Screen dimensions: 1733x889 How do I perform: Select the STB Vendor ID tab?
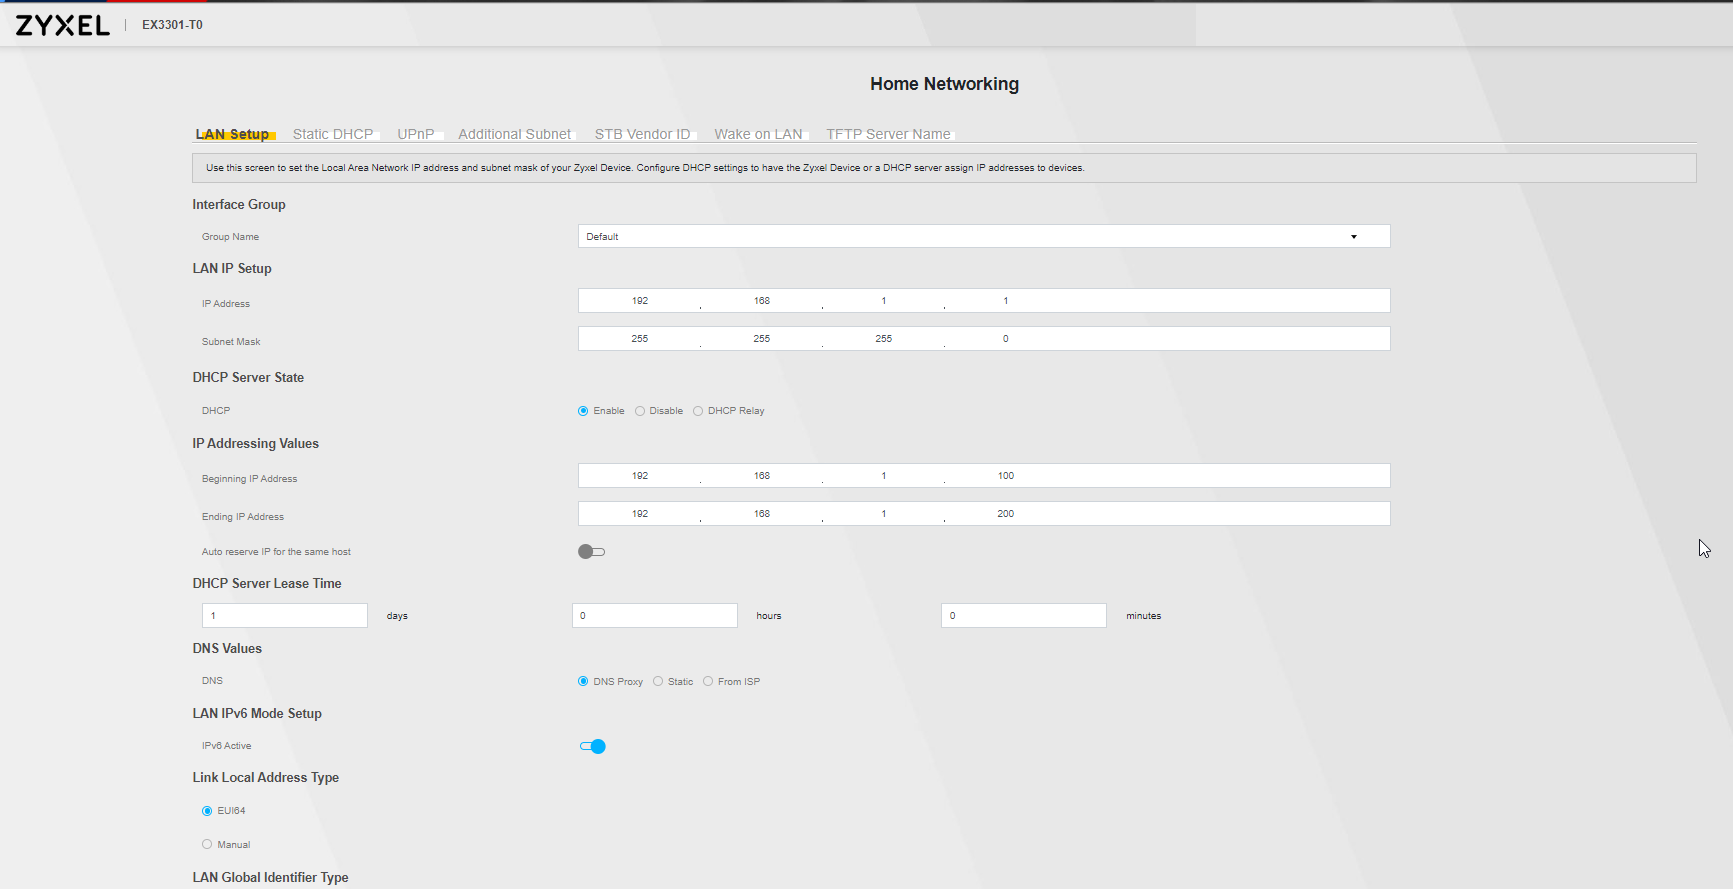click(642, 134)
